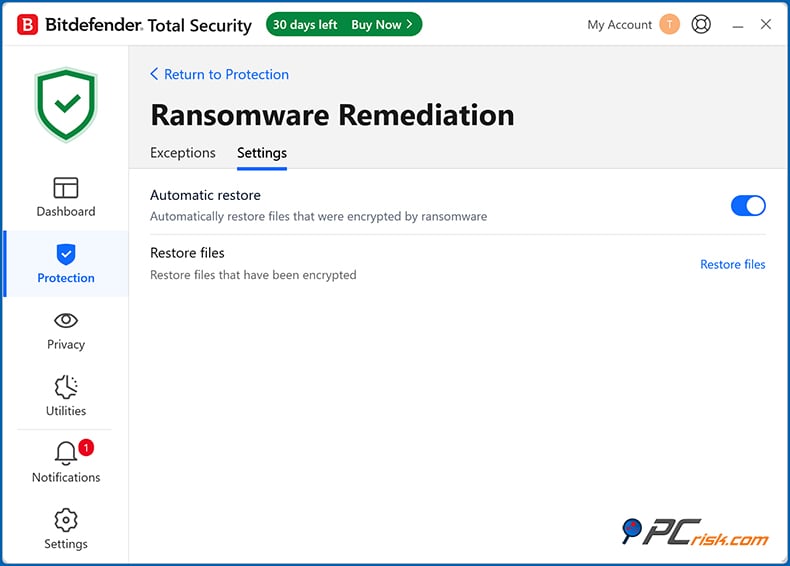790x566 pixels.
Task: Click the Return to Protection link
Action: tap(227, 75)
